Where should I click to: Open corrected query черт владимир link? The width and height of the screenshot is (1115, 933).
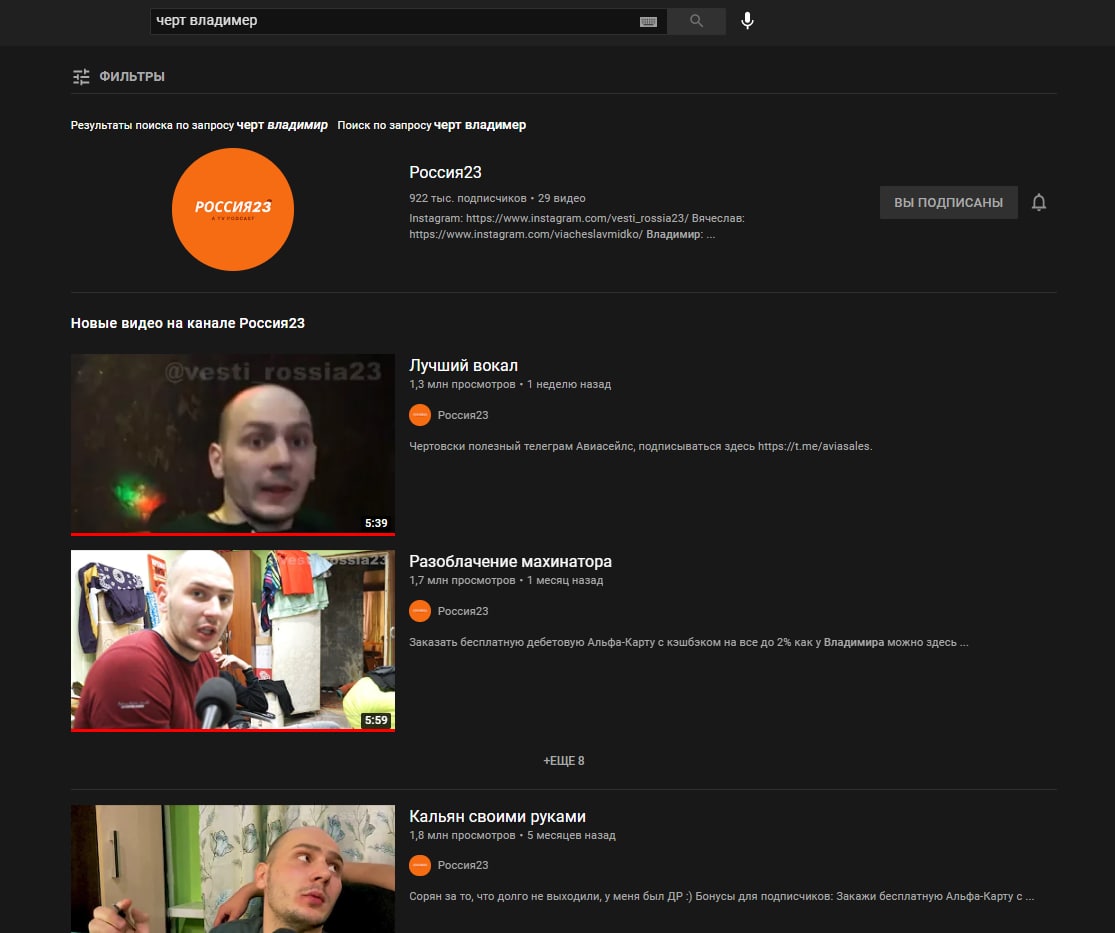(282, 125)
